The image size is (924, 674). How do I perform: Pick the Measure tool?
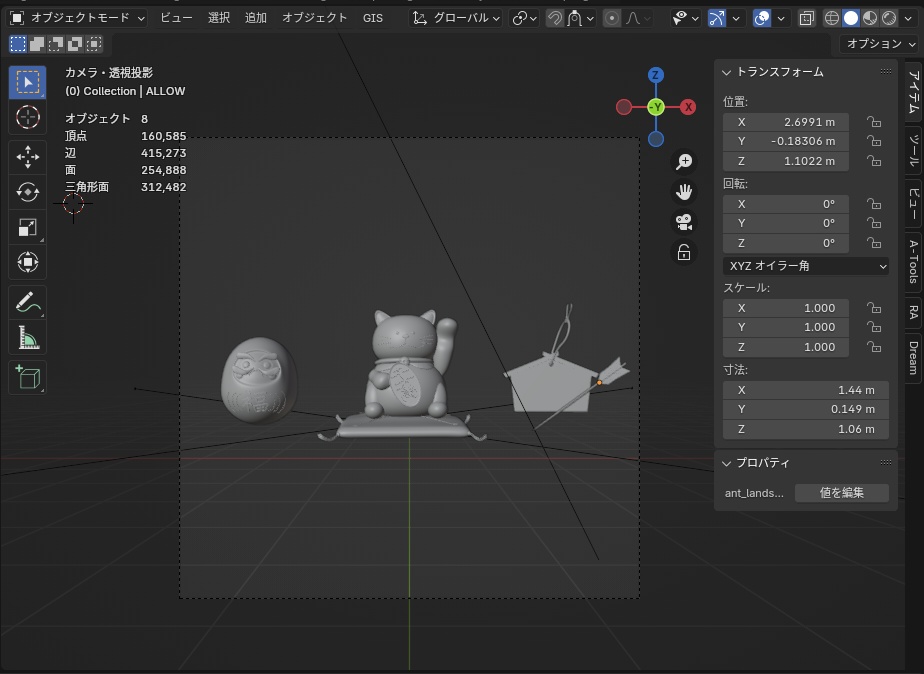click(x=28, y=338)
